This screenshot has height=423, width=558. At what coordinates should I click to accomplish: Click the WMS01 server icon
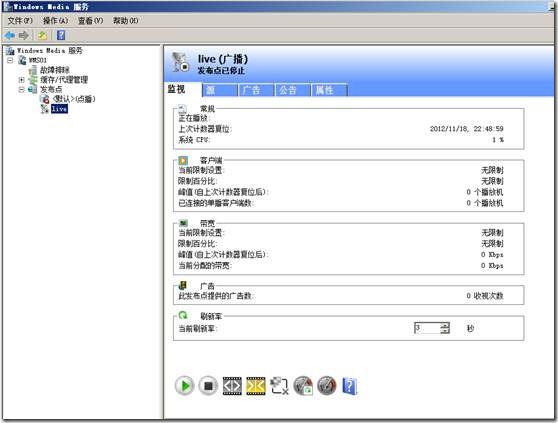(22, 60)
